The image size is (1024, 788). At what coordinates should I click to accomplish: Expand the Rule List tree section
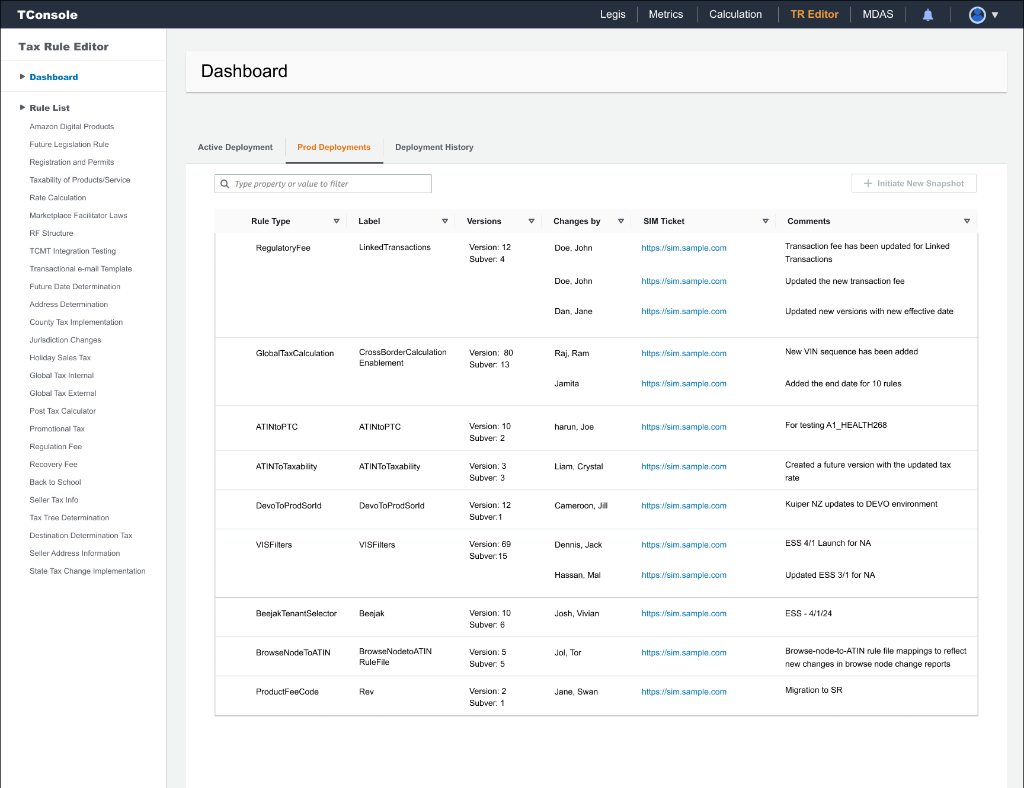coord(22,108)
